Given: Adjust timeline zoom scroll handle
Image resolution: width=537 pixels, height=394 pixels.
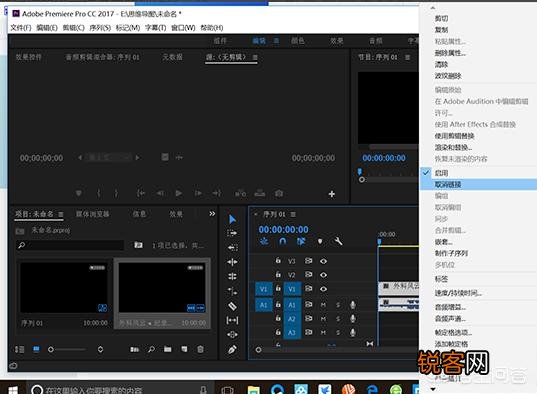Looking at the screenshot, I should pyautogui.click(x=258, y=350).
